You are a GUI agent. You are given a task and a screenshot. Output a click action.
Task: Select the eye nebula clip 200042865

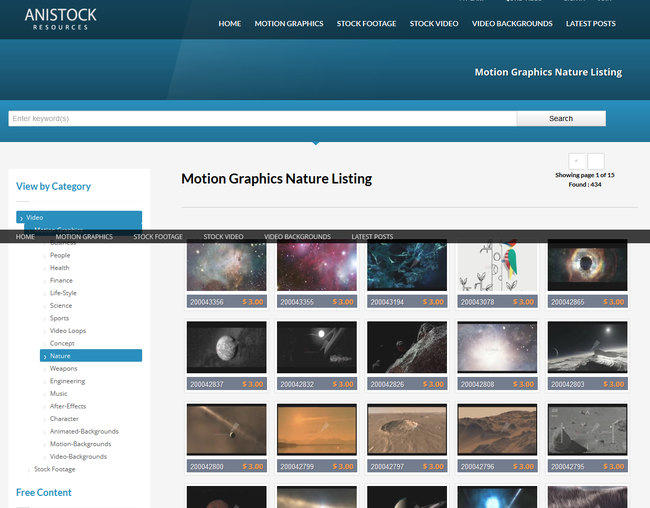tap(587, 268)
